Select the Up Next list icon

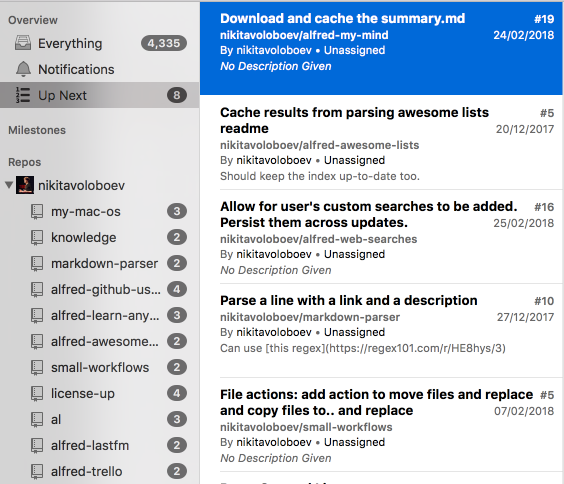point(23,95)
